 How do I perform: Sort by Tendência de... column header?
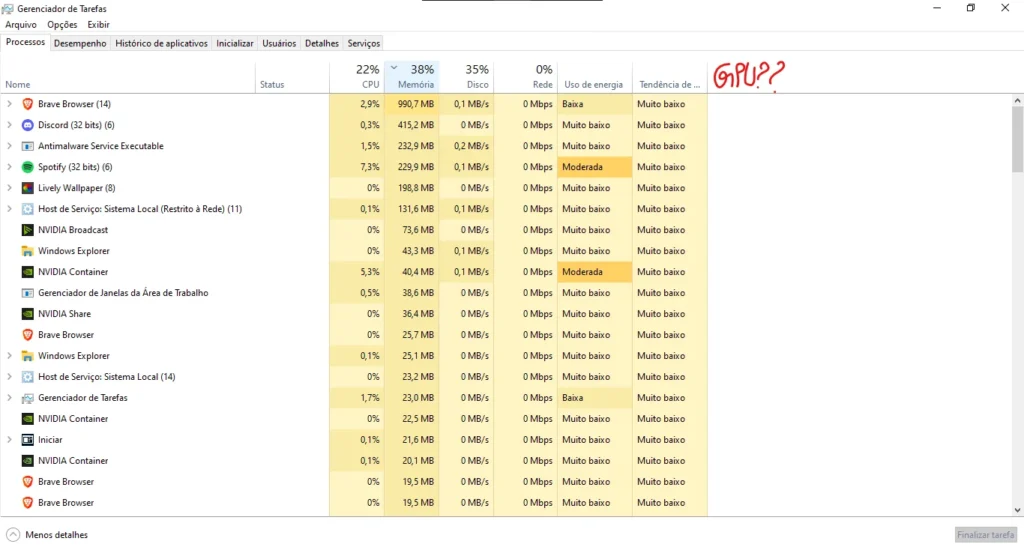(670, 77)
